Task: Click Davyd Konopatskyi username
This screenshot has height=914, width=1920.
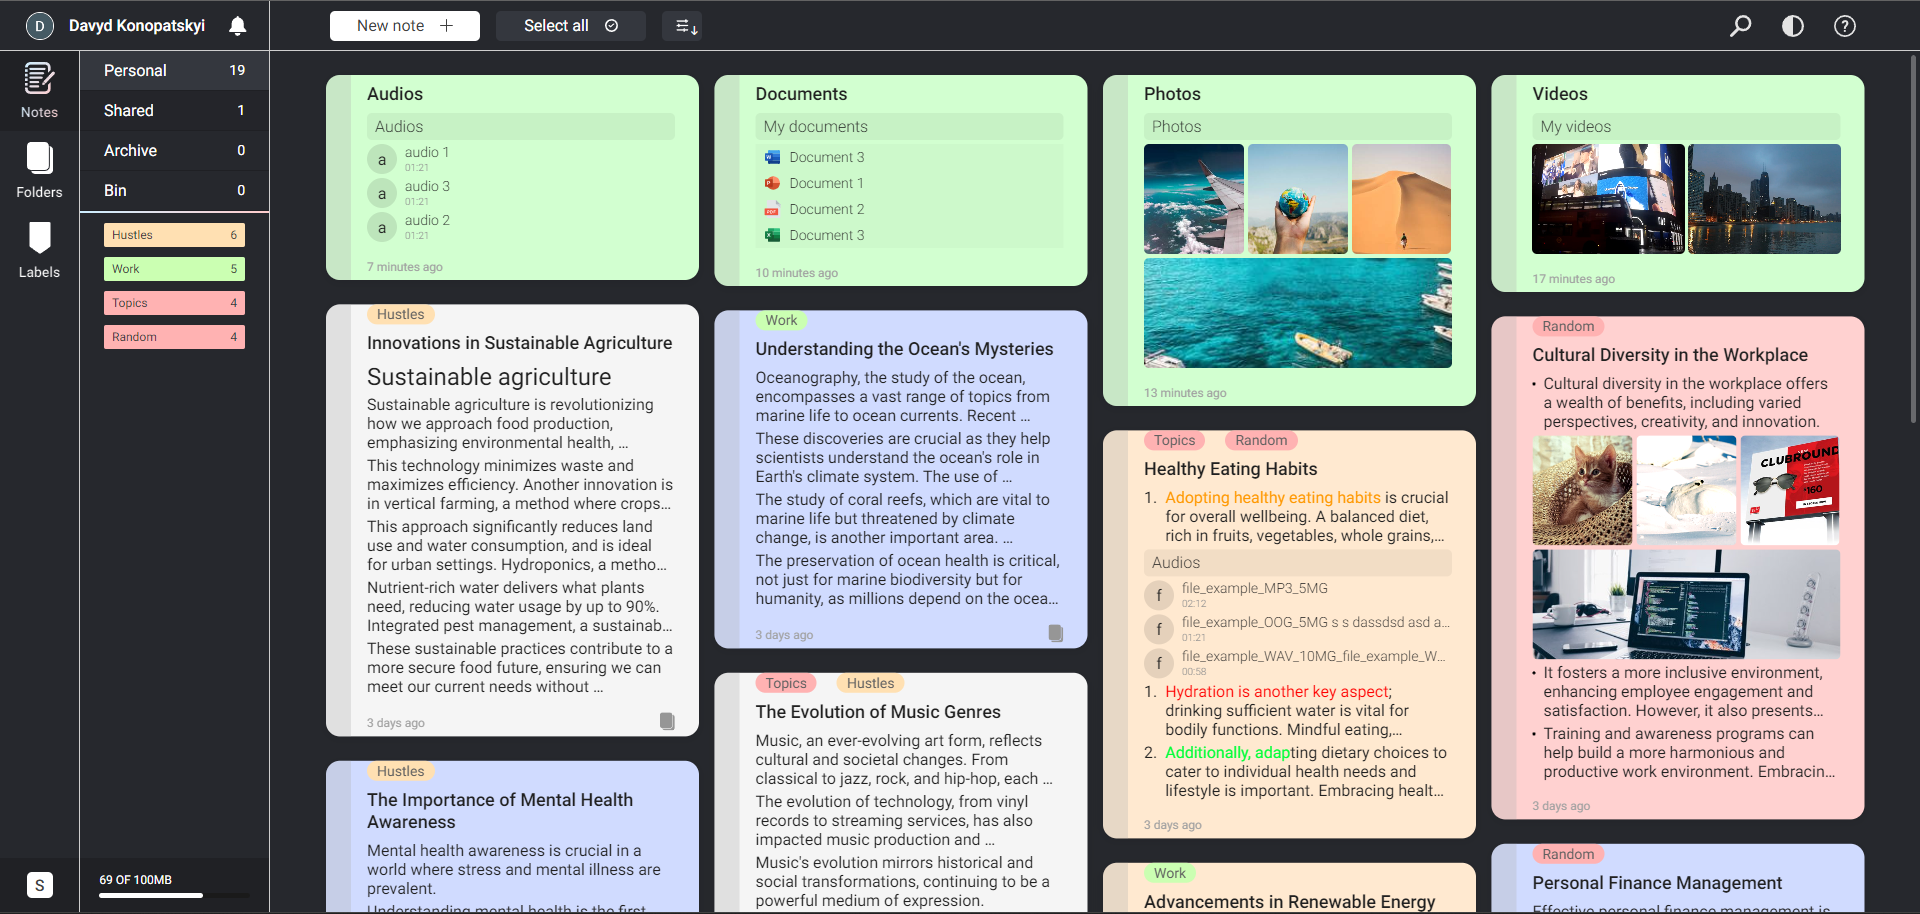Action: tap(137, 26)
